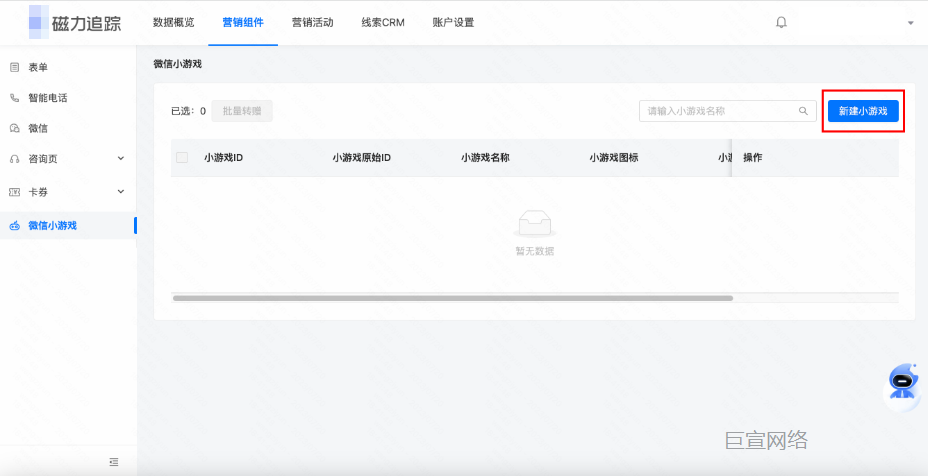The width and height of the screenshot is (928, 476).
Task: Click the 操作 column header
Action: click(753, 158)
